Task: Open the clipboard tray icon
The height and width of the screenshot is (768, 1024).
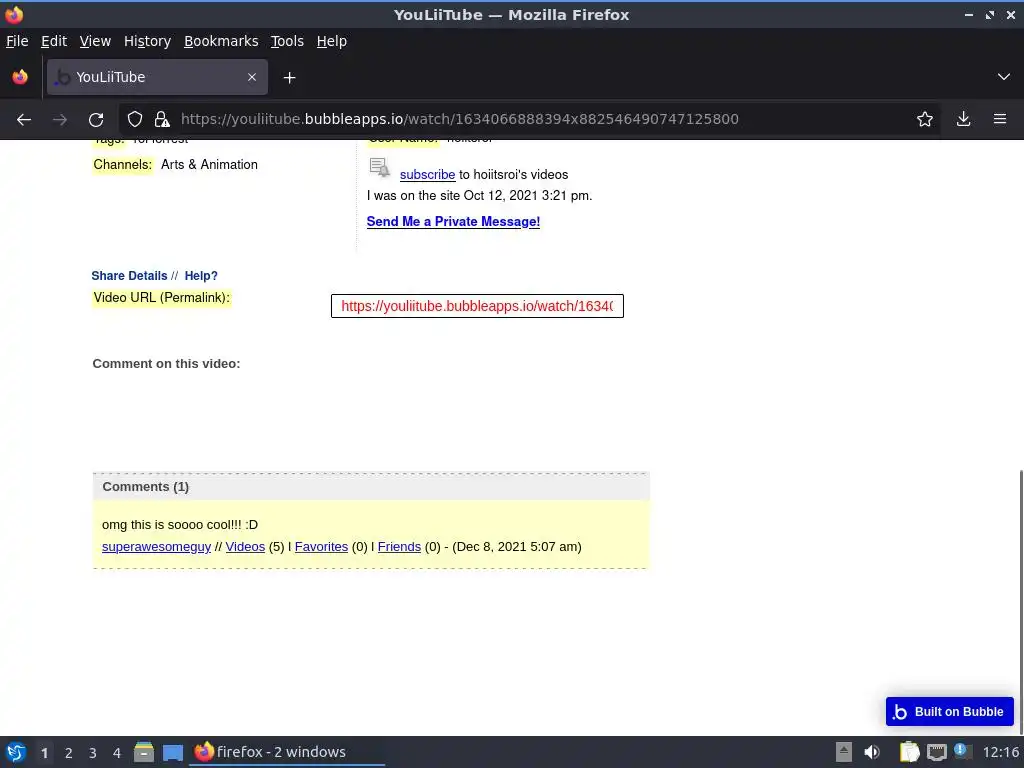Action: click(x=909, y=752)
